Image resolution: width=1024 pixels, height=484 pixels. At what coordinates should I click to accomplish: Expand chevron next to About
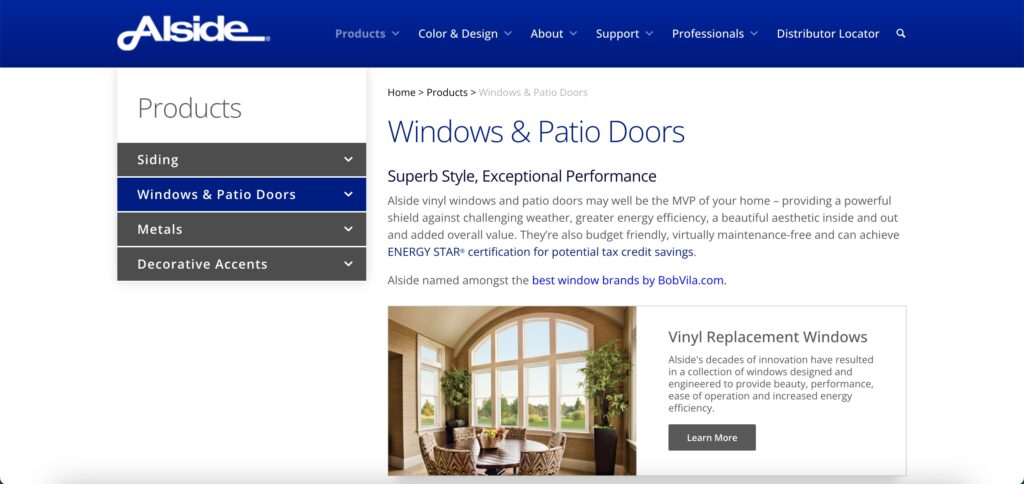[573, 34]
